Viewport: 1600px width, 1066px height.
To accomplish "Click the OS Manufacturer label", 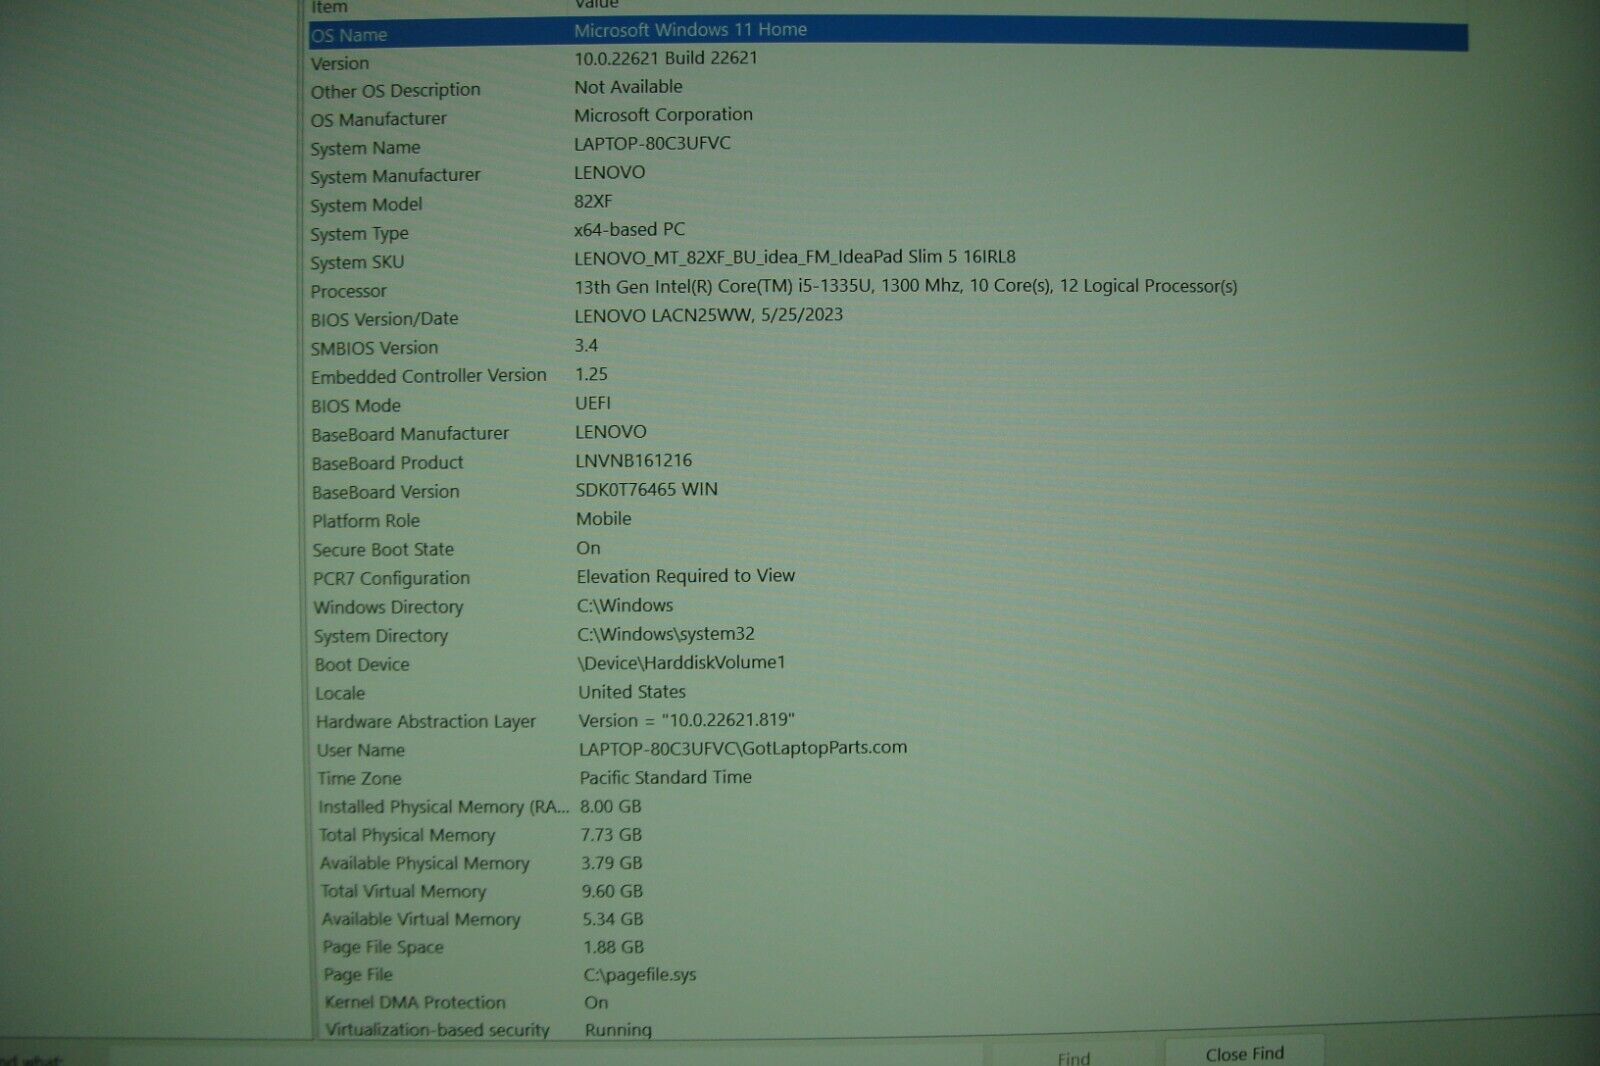I will tap(378, 119).
